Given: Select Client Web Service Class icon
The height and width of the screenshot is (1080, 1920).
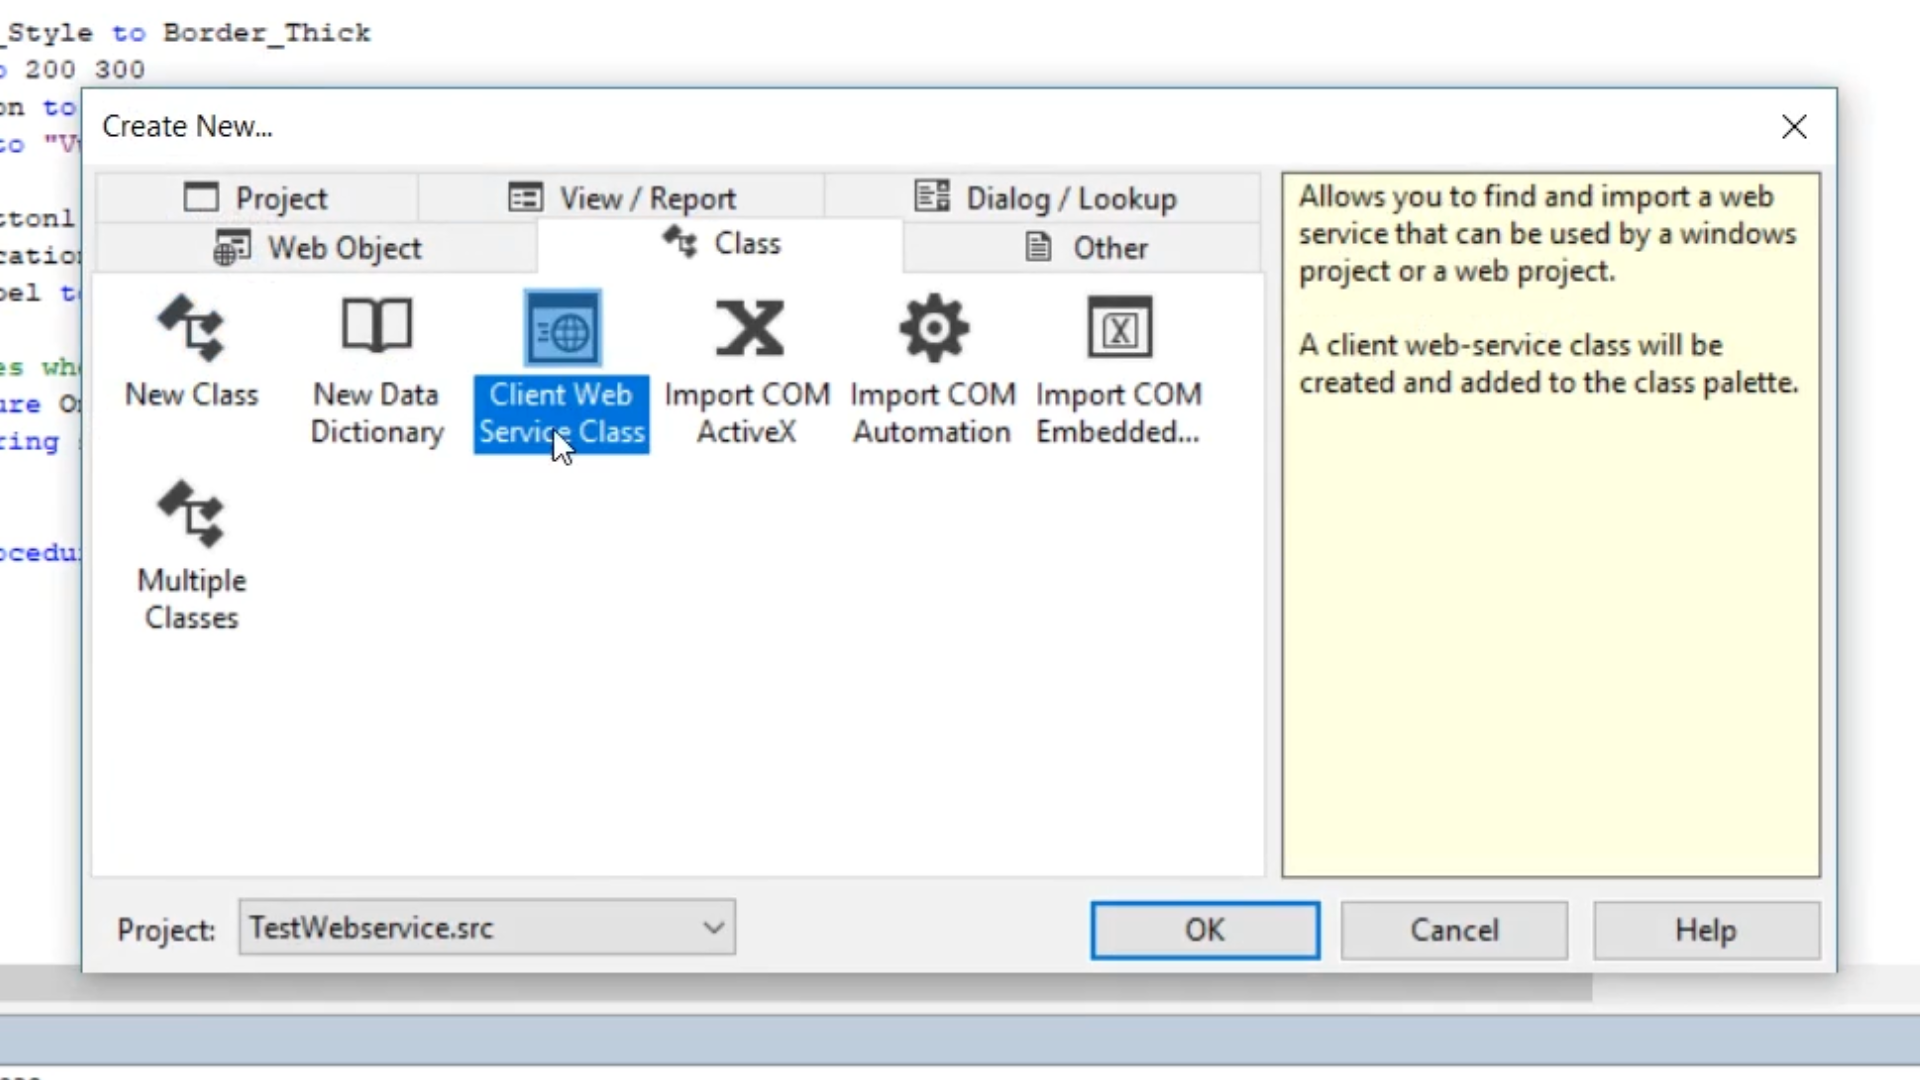Looking at the screenshot, I should pyautogui.click(x=562, y=329).
